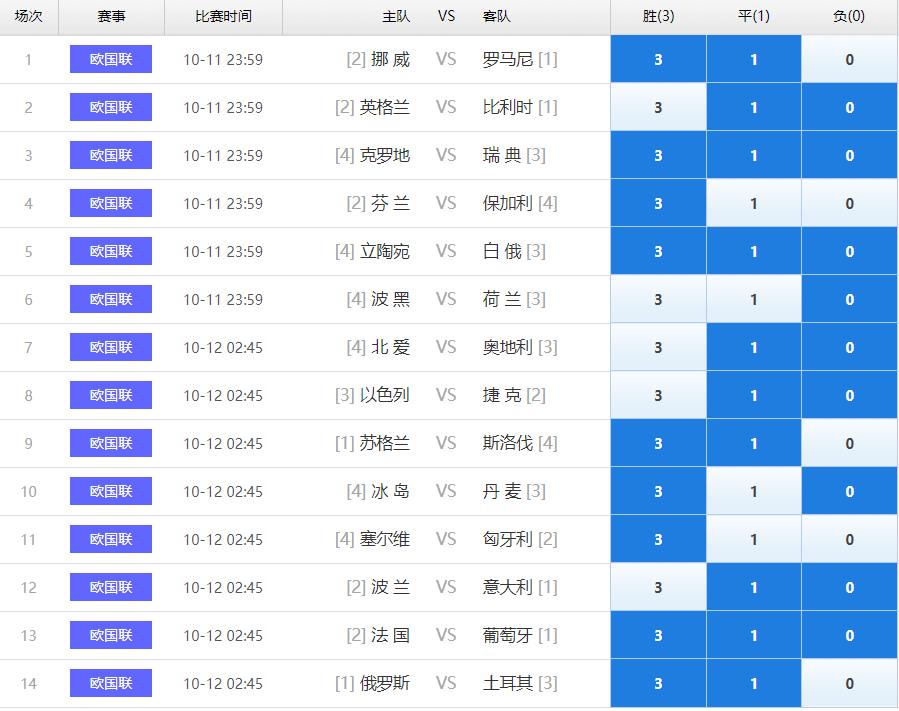This screenshot has height=711, width=899.
Task: Toggle loss (0) for Russia vs Turkey
Action: tap(850, 683)
